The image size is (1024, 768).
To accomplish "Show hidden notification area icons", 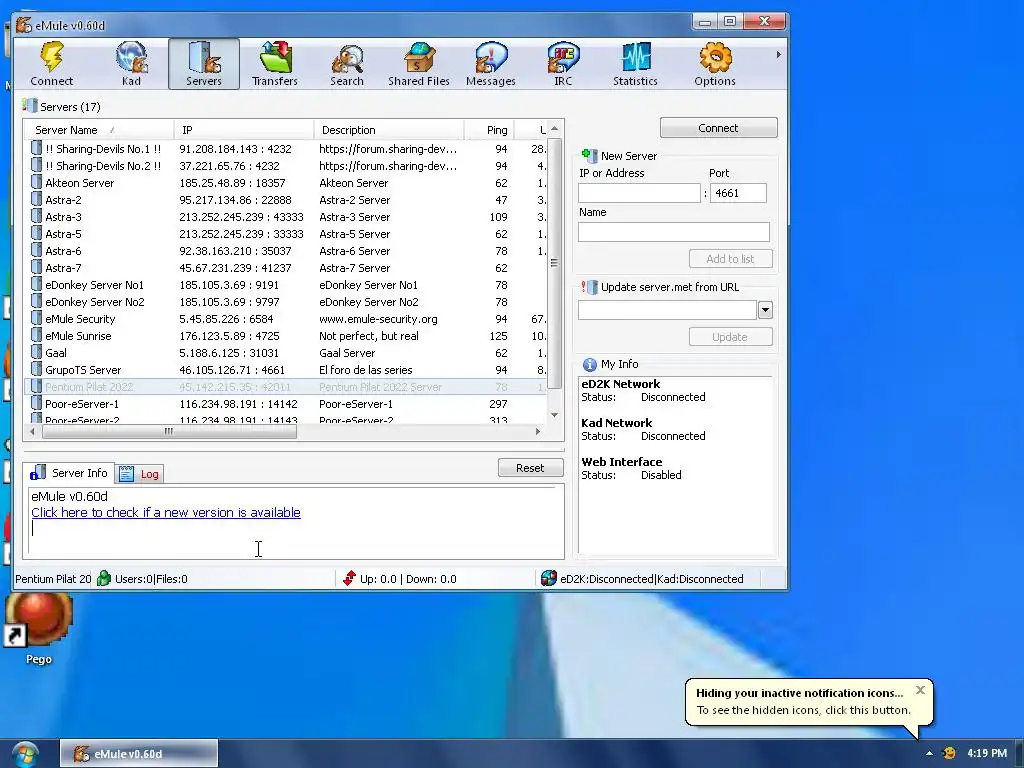I will (x=929, y=754).
